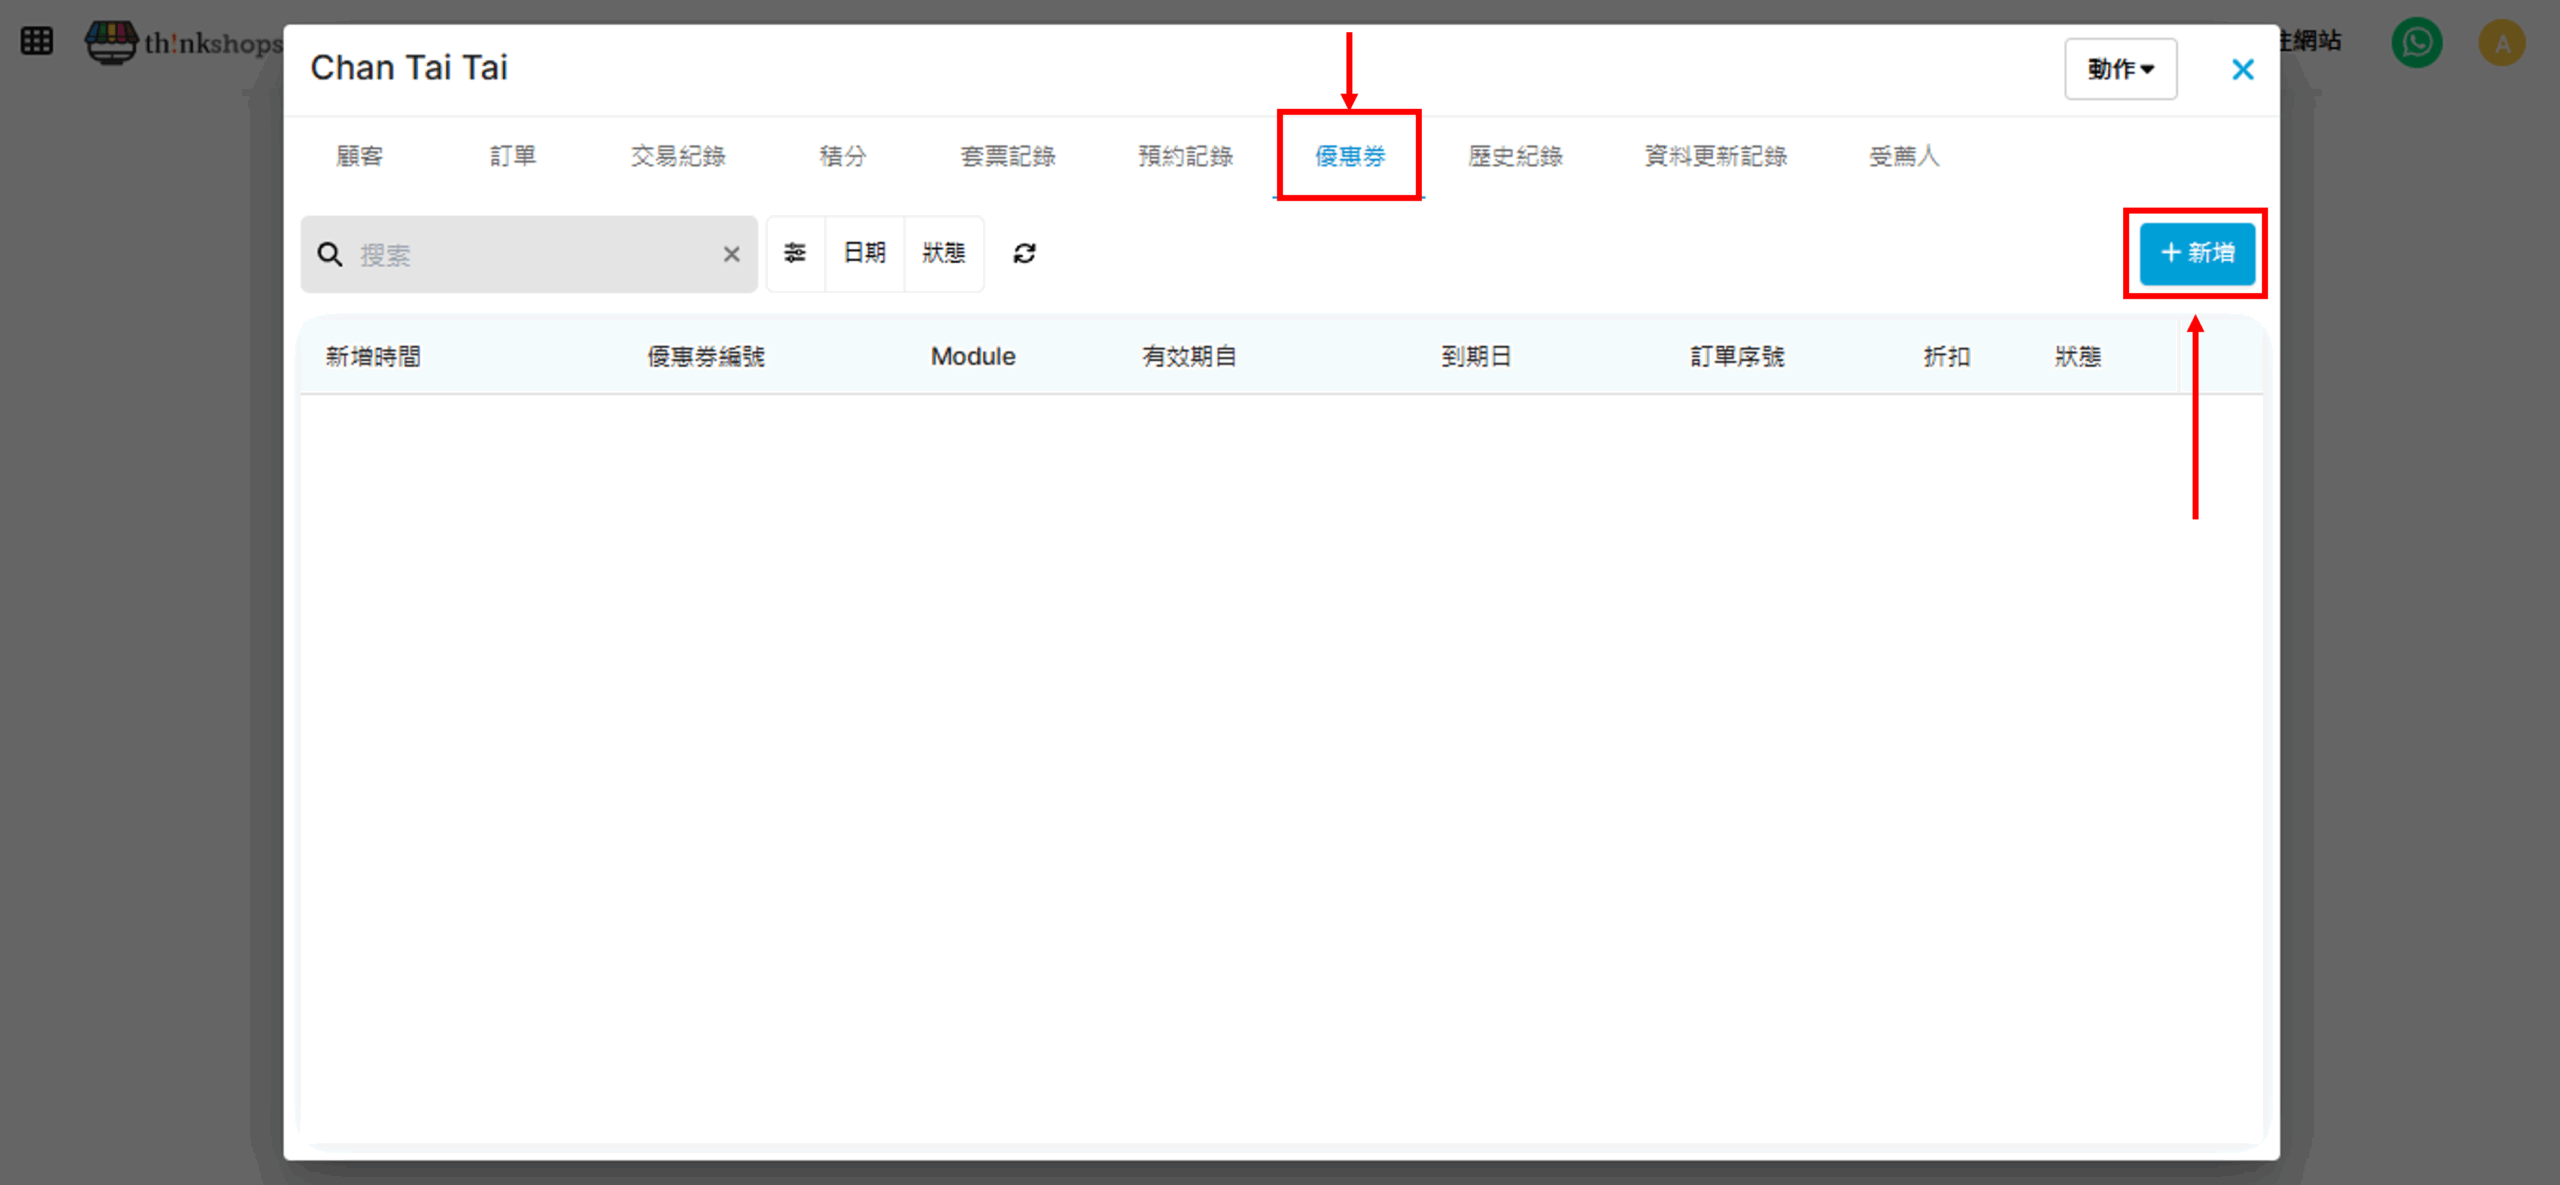Select the 積分 tab
Viewport: 2560px width, 1185px height.
coord(842,156)
